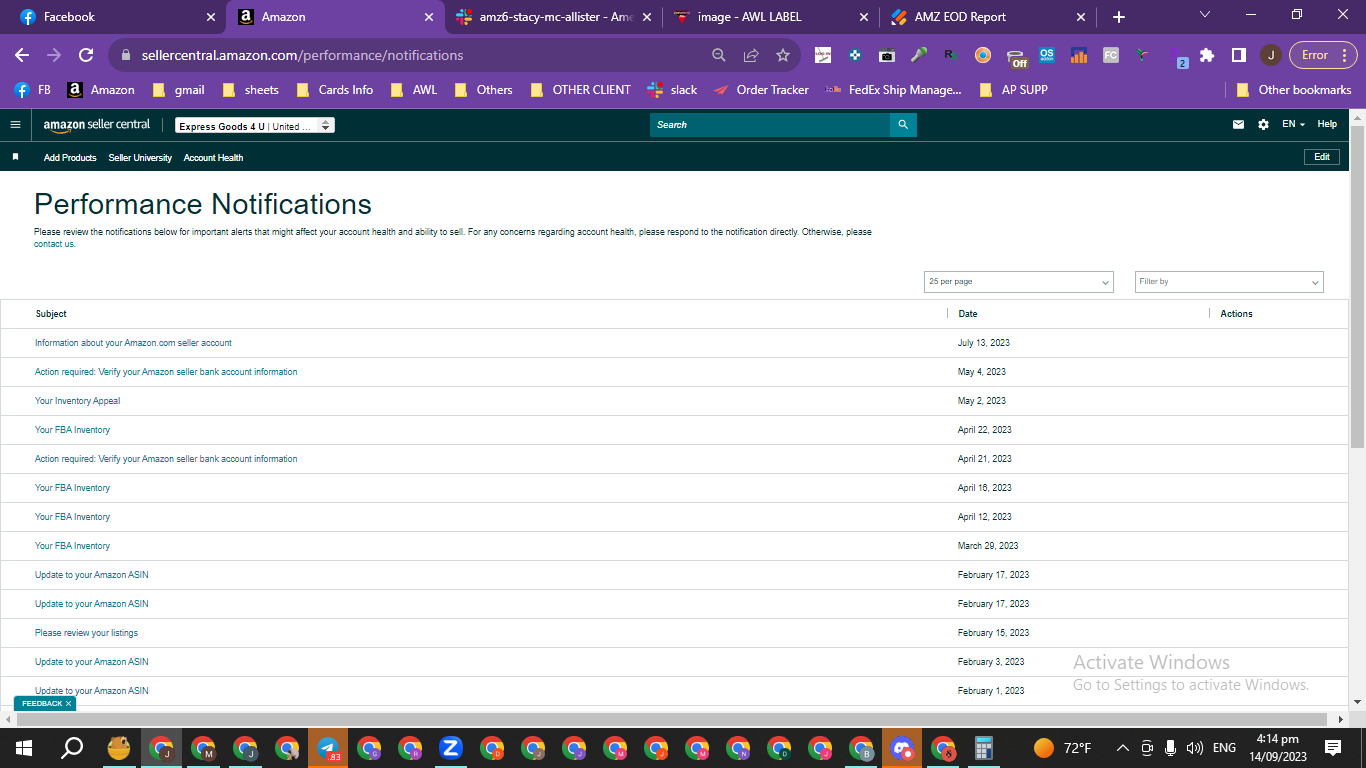Click the horizontal scrollbar at page bottom
The width and height of the screenshot is (1366, 768).
[x=670, y=719]
